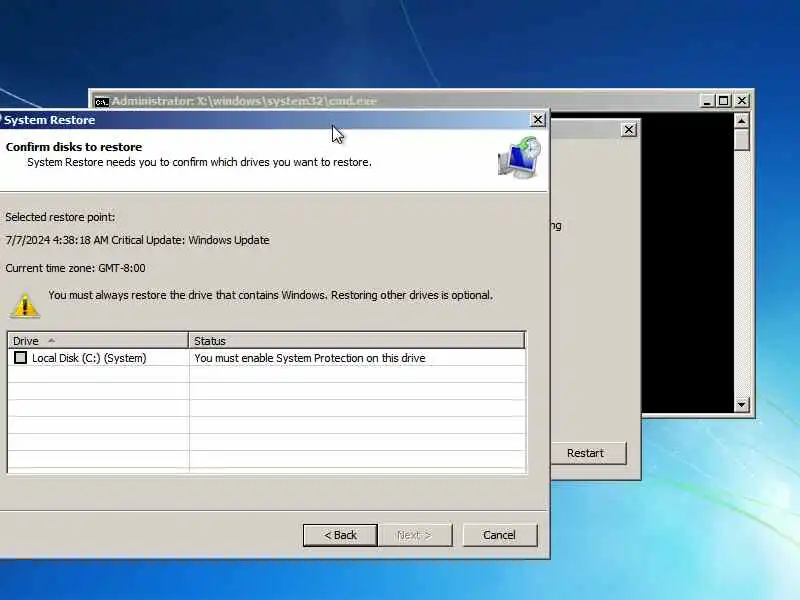This screenshot has height=600, width=800.
Task: Maximize the cmd.exe window
Action: [723, 101]
